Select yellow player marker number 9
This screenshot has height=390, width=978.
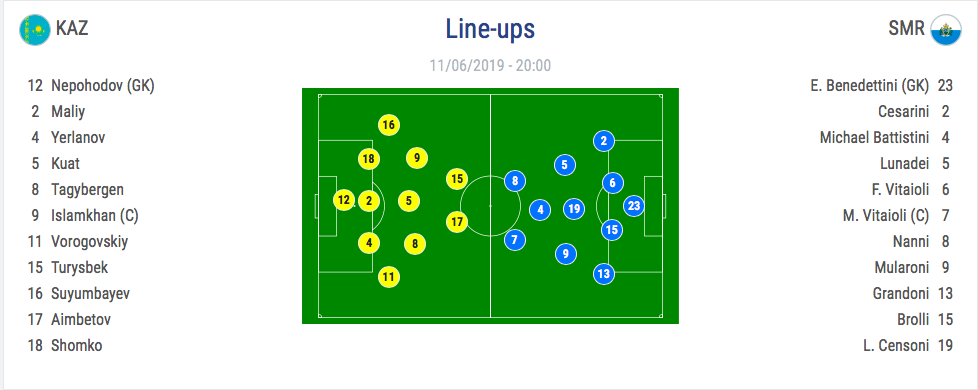(x=417, y=158)
